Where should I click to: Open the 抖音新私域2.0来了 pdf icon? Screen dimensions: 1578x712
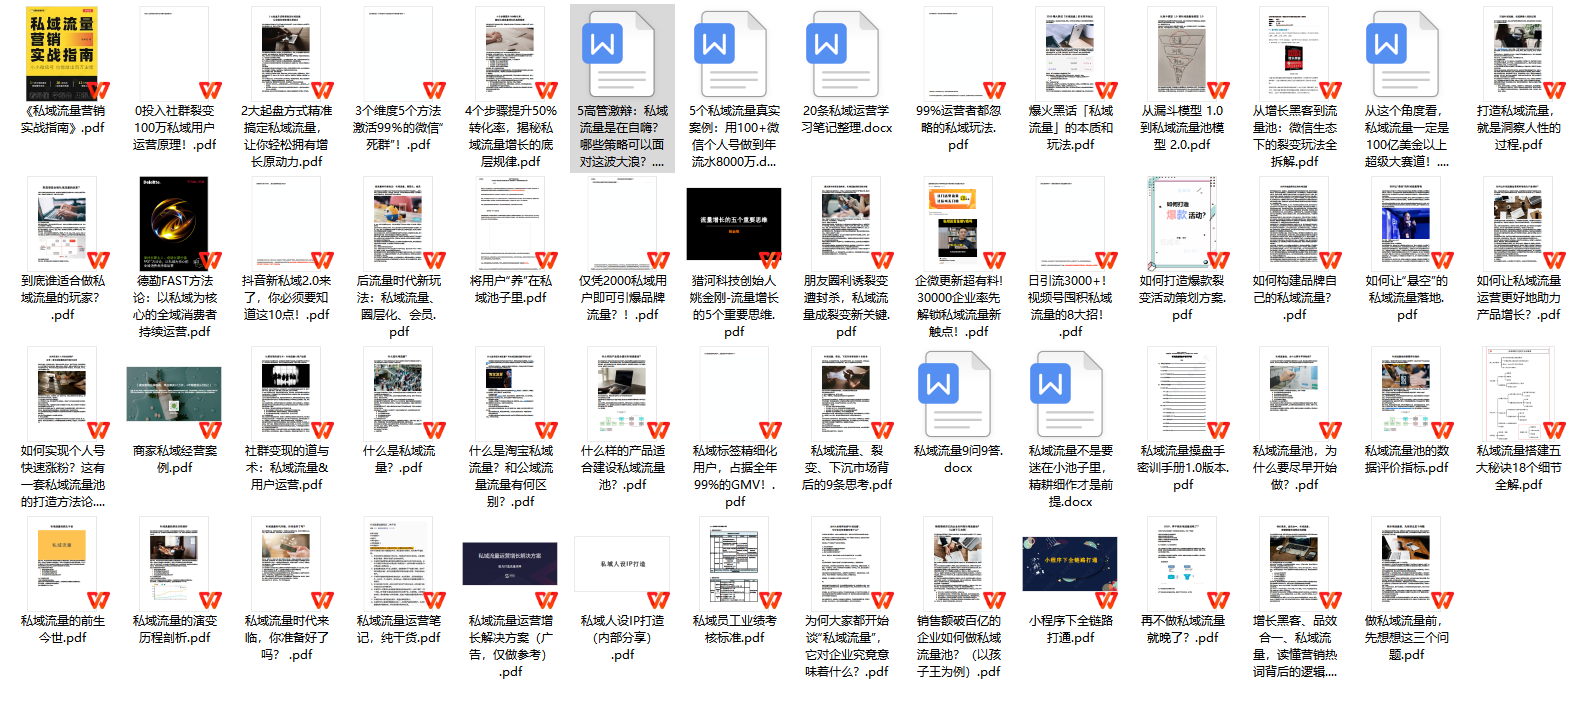pos(286,222)
